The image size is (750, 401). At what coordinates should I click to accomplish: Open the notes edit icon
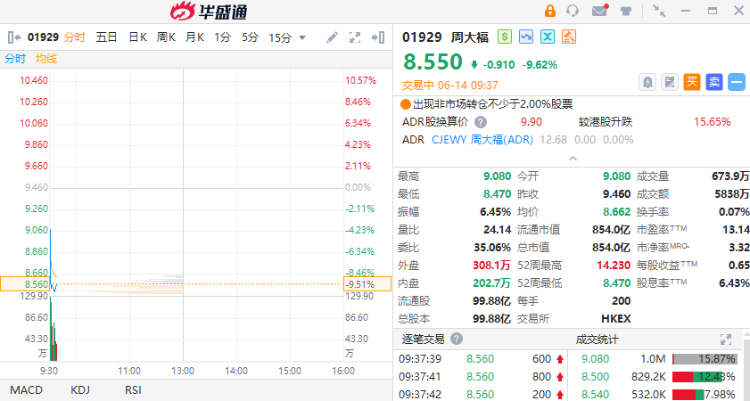pyautogui.click(x=670, y=82)
